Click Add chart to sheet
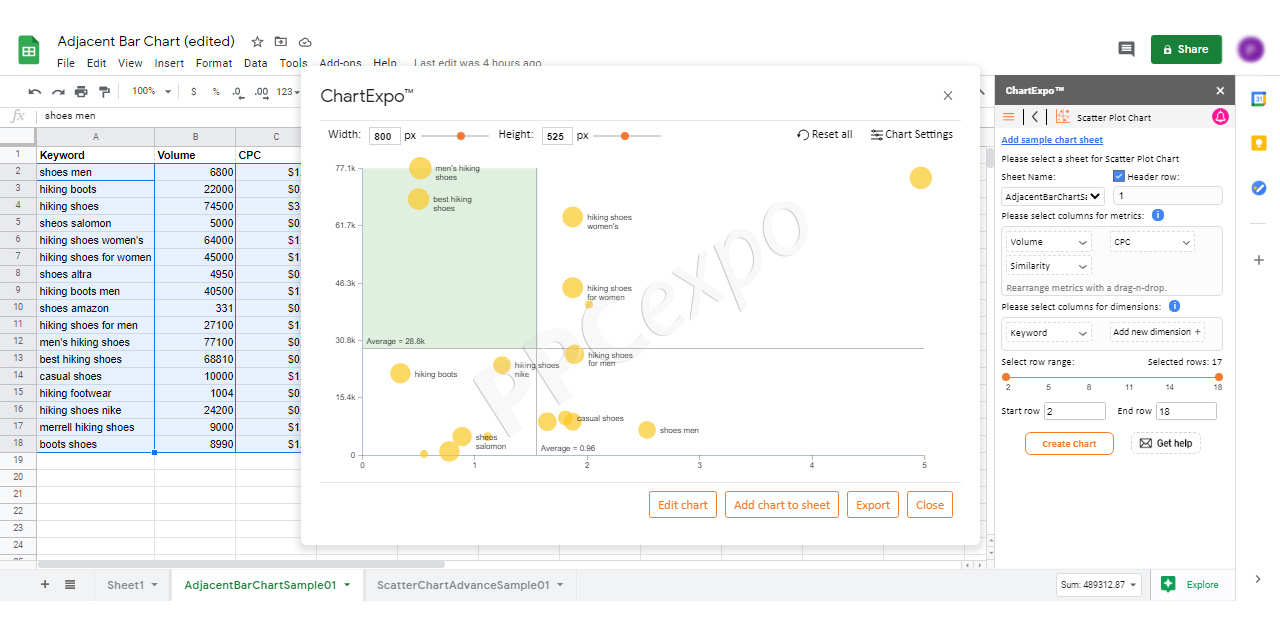 click(x=782, y=505)
